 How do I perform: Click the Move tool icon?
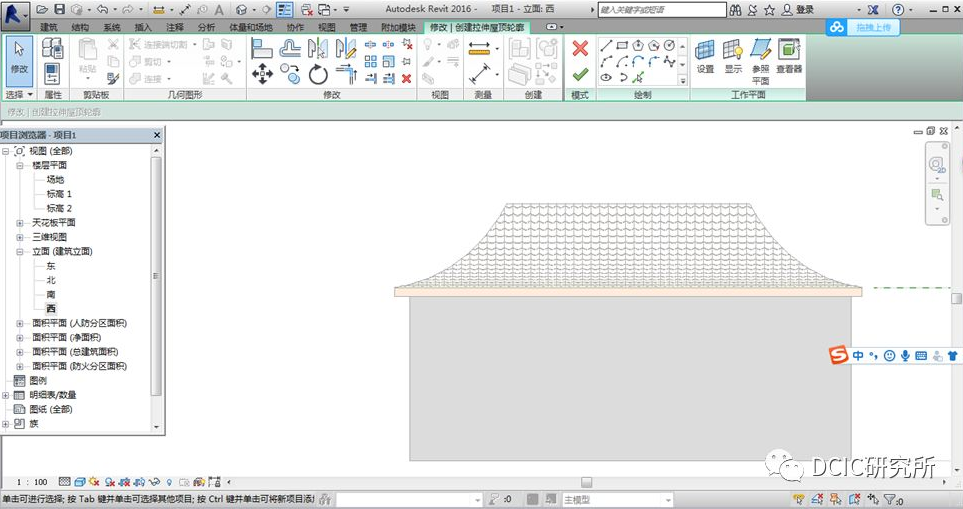[x=262, y=74]
